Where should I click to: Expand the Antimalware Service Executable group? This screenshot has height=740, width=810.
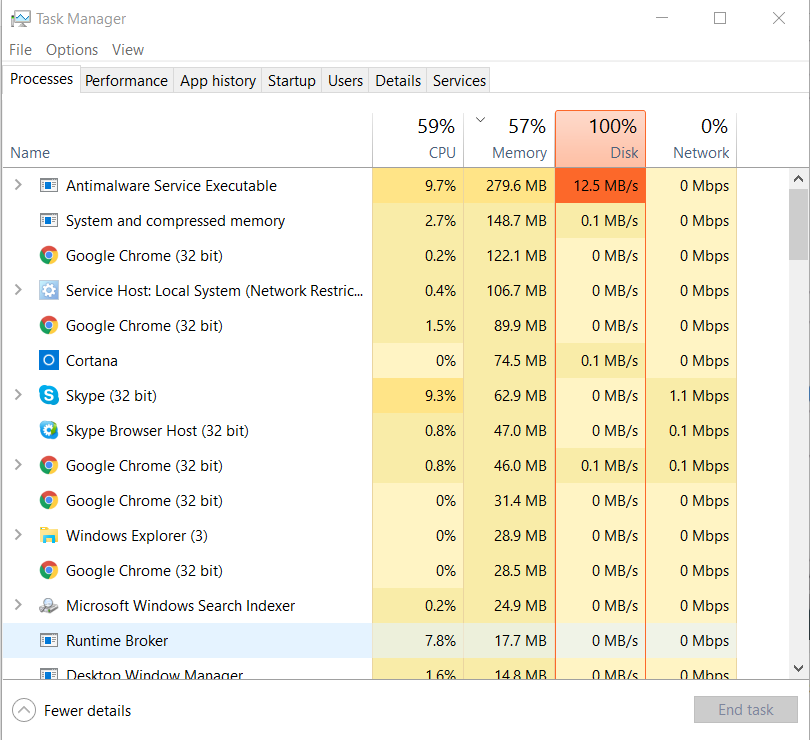pos(18,186)
